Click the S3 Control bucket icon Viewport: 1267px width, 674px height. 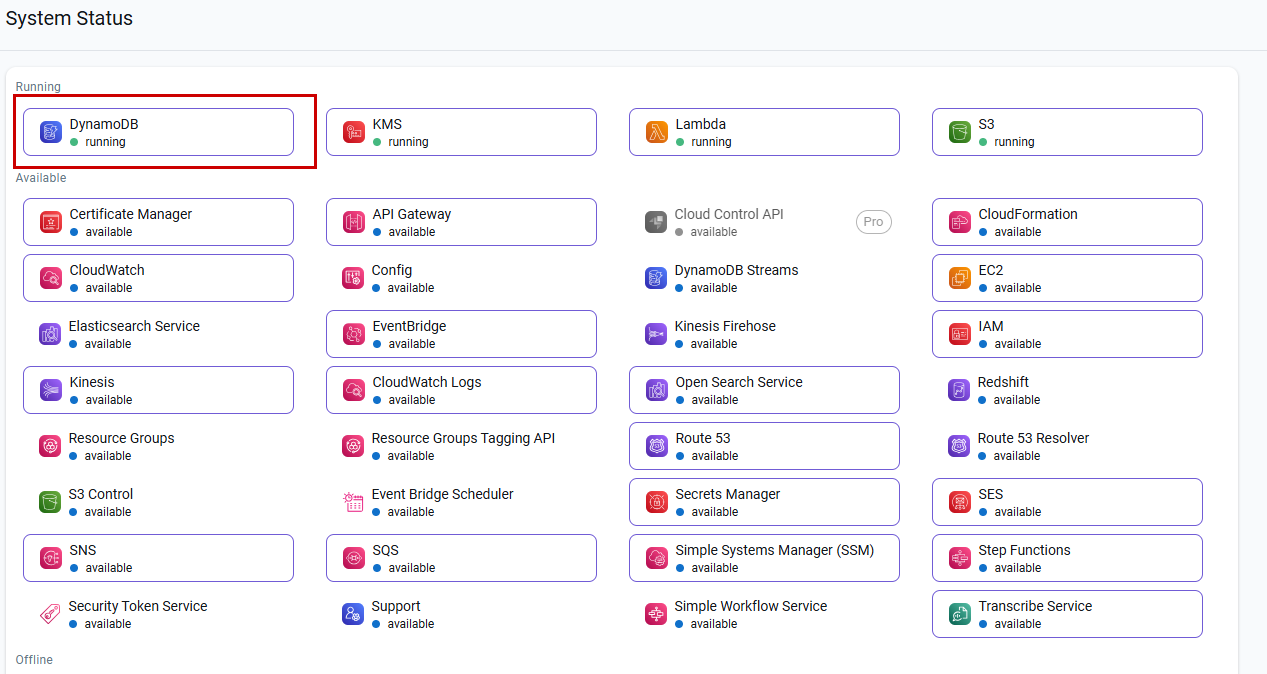point(50,502)
